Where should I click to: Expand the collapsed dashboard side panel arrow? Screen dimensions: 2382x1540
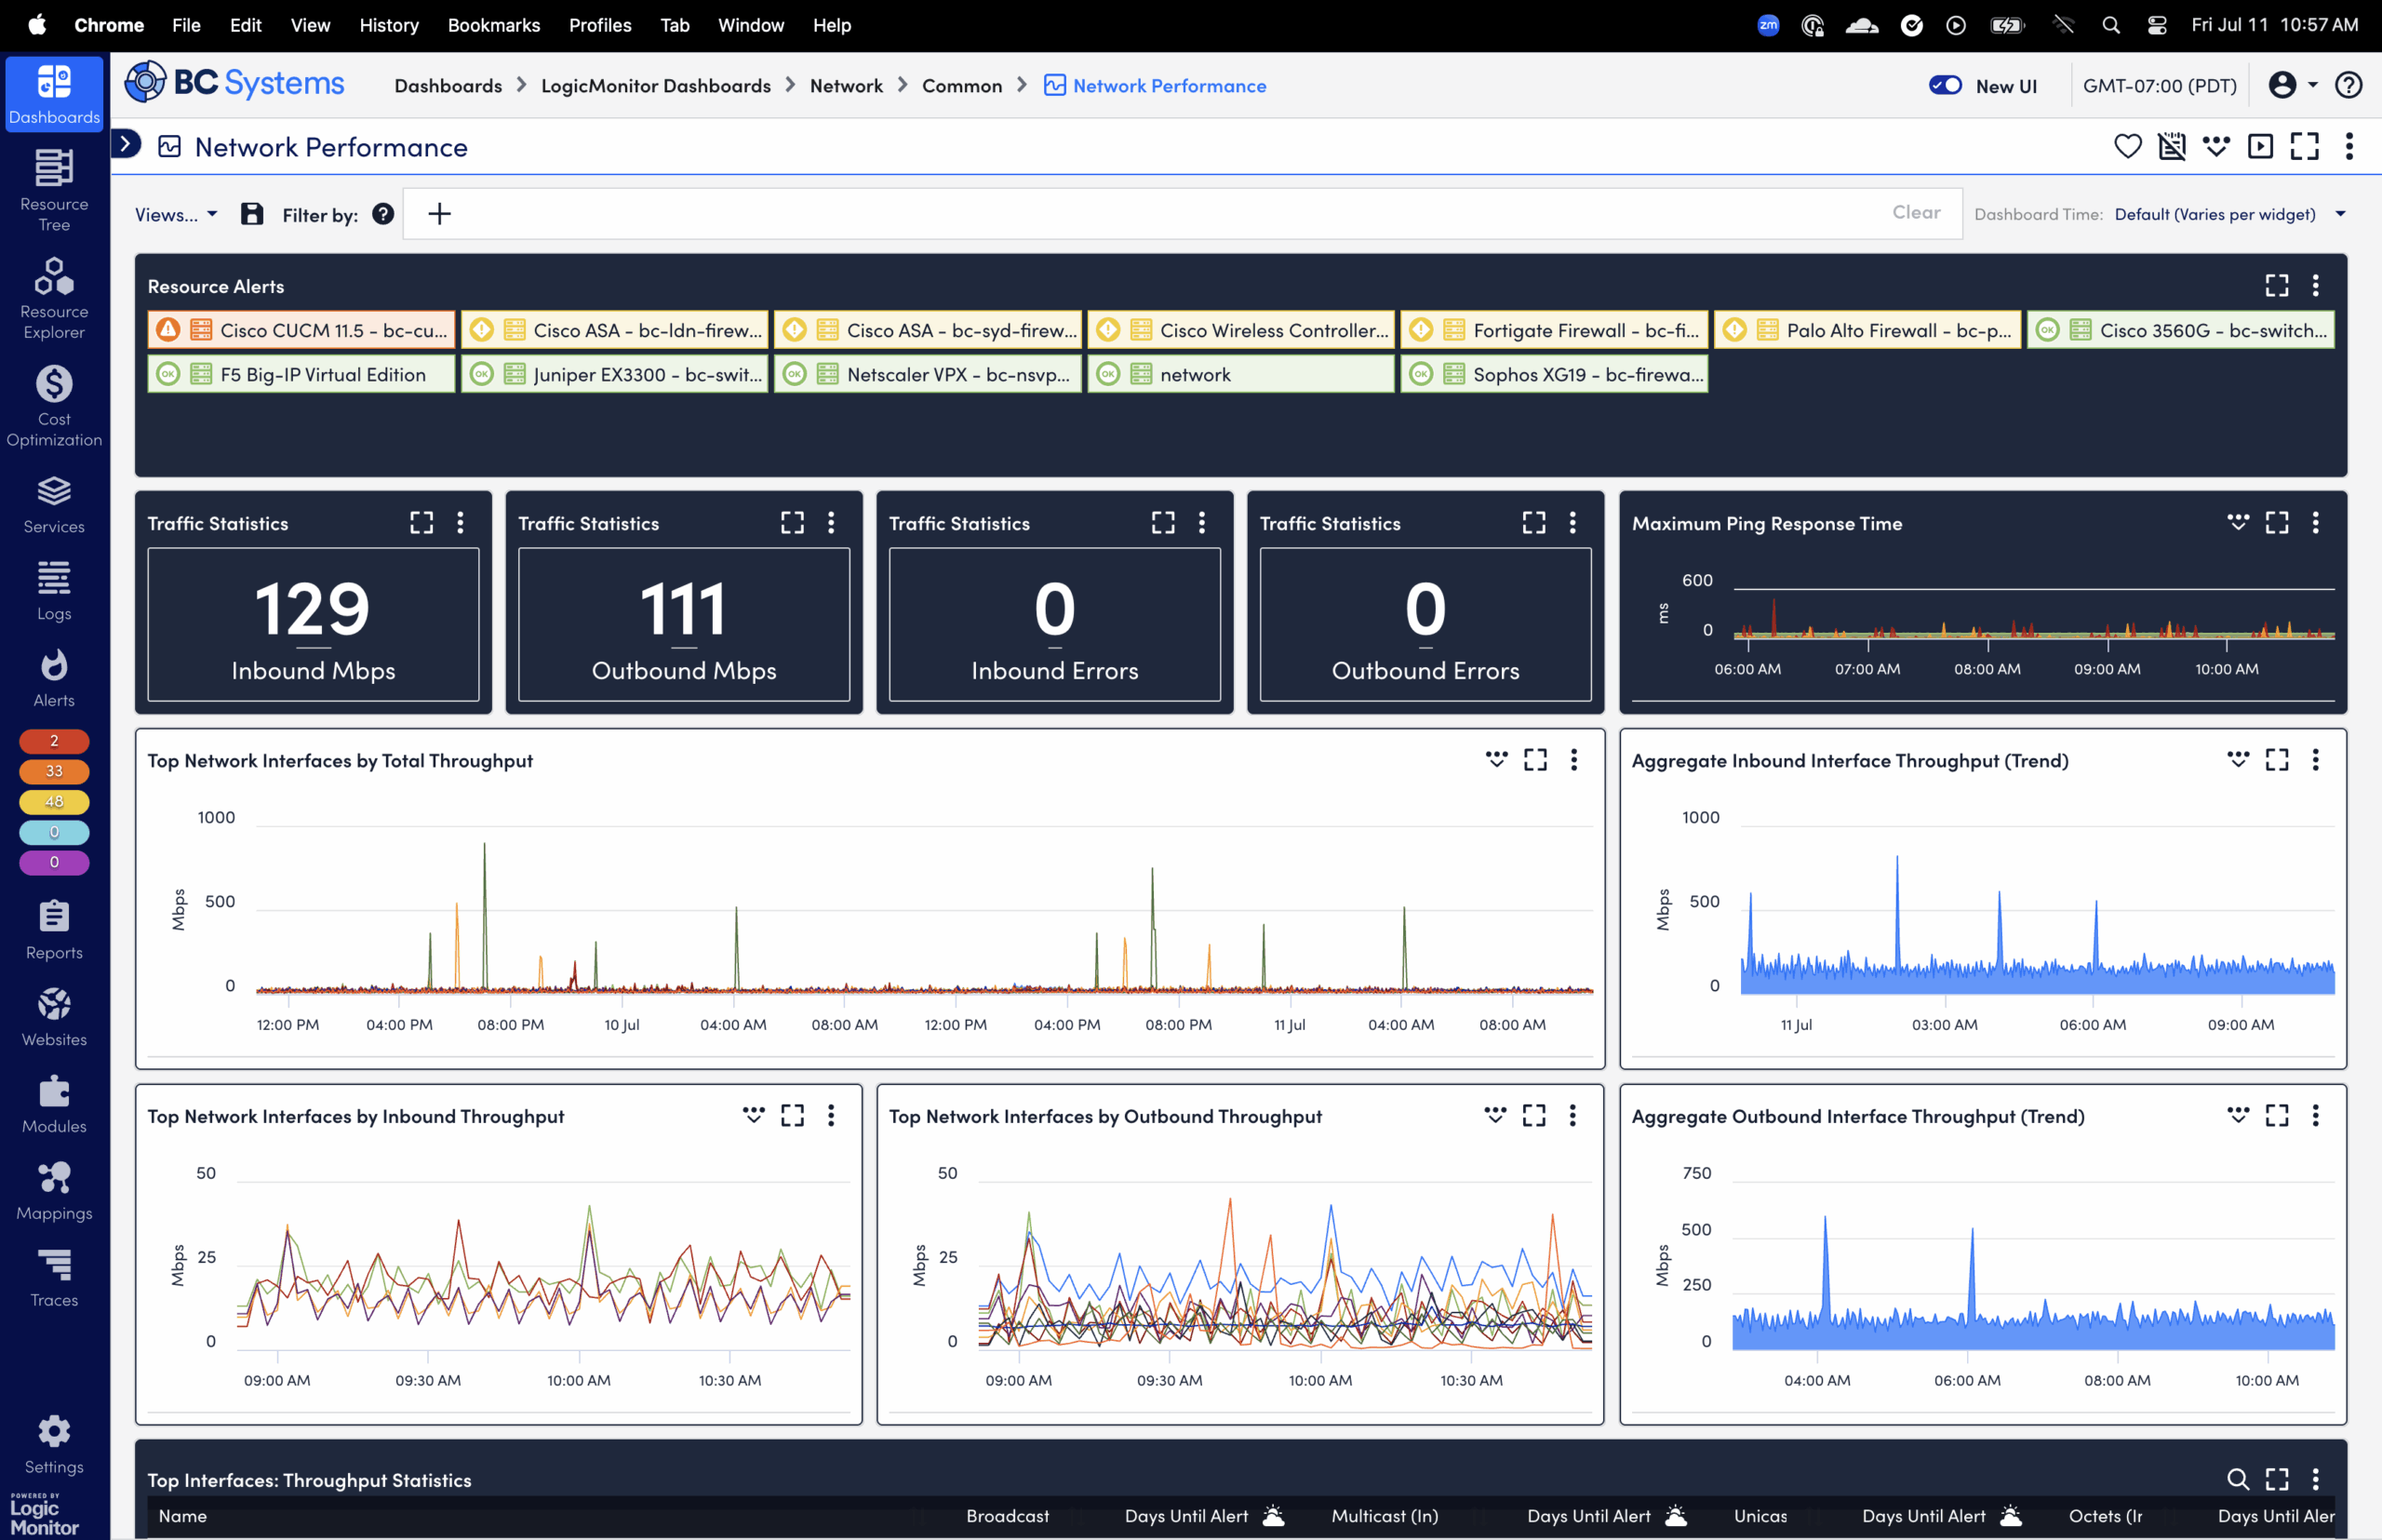125,144
